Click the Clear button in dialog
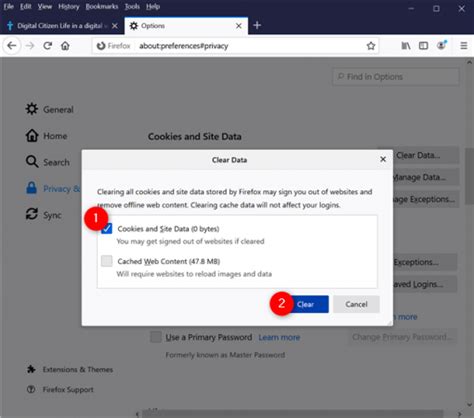 click(x=308, y=304)
